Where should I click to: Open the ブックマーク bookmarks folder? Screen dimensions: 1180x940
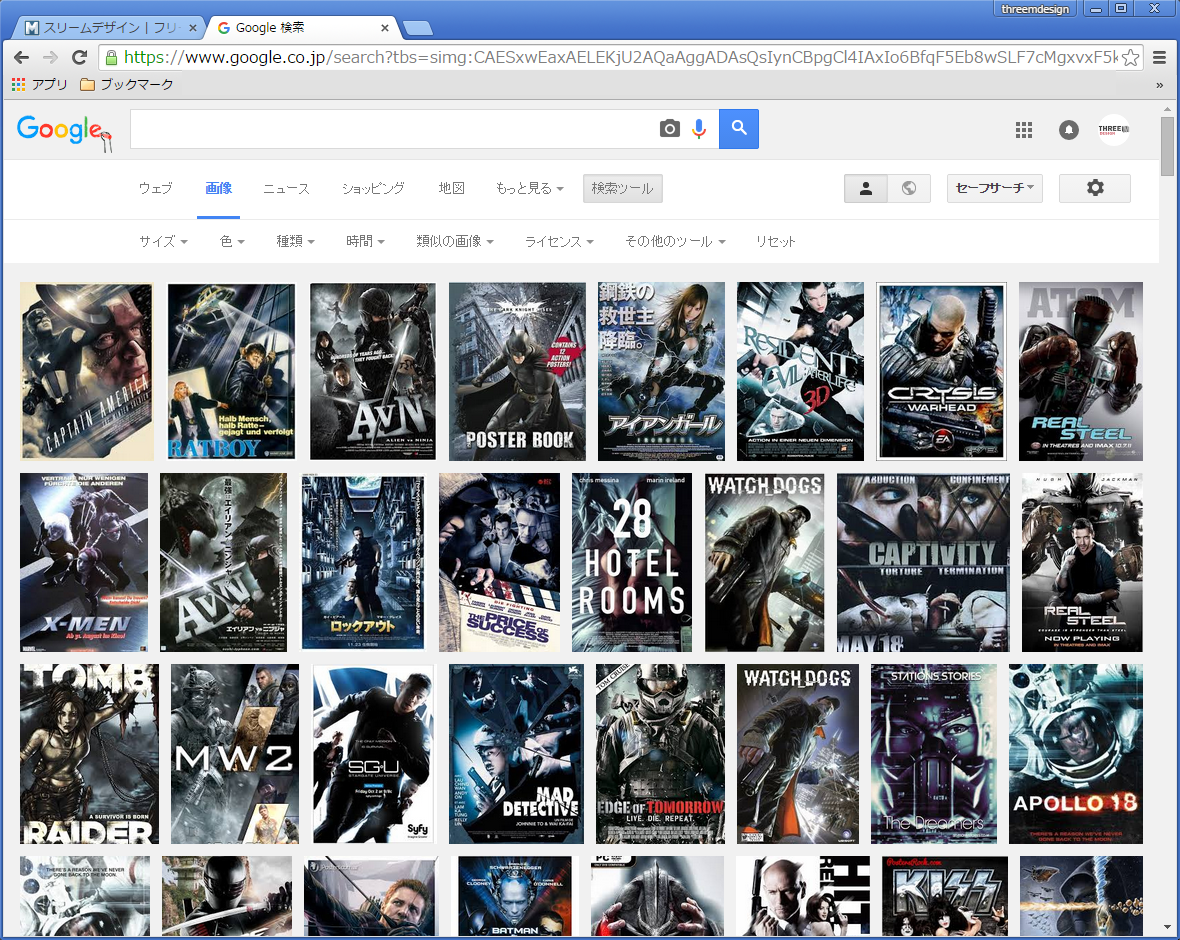pyautogui.click(x=126, y=85)
